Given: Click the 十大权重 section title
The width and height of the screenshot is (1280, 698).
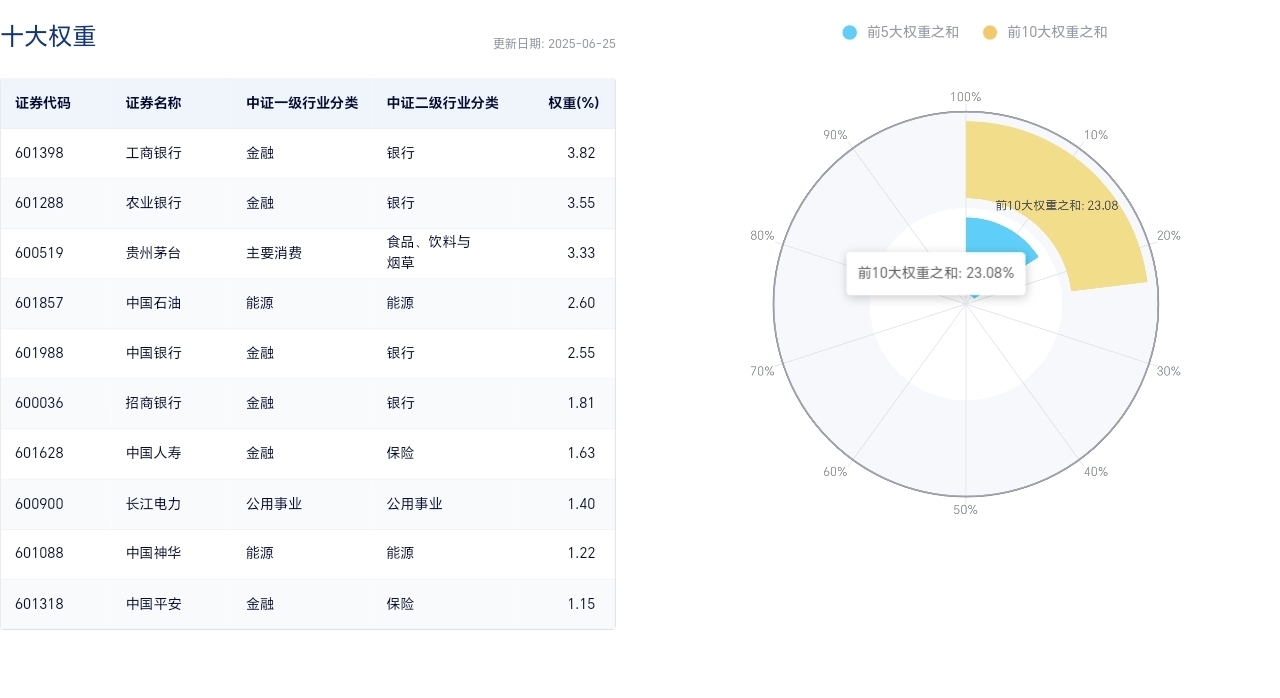Looking at the screenshot, I should (48, 37).
